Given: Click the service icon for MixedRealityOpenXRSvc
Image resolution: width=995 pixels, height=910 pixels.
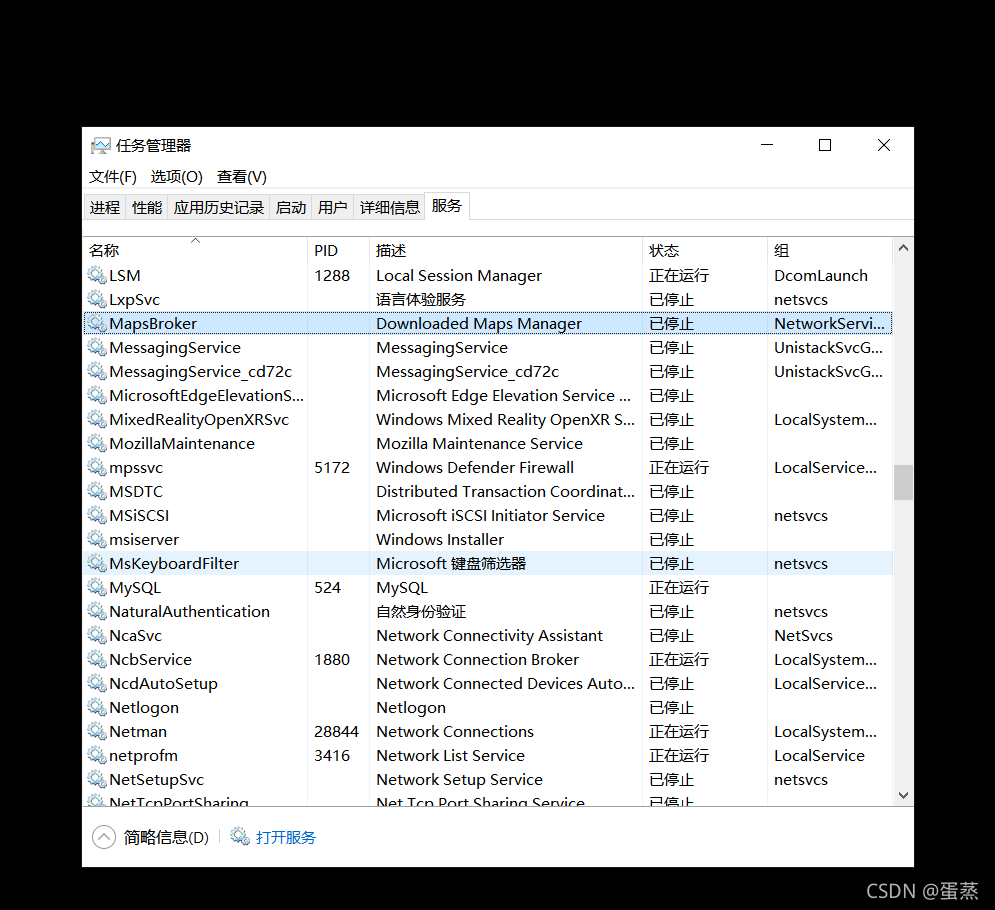Looking at the screenshot, I should tap(97, 419).
